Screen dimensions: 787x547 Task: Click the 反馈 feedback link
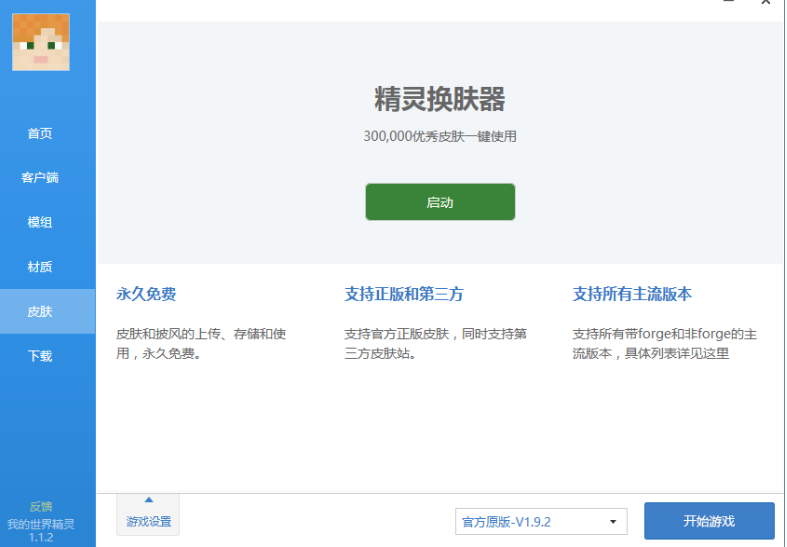click(x=41, y=506)
